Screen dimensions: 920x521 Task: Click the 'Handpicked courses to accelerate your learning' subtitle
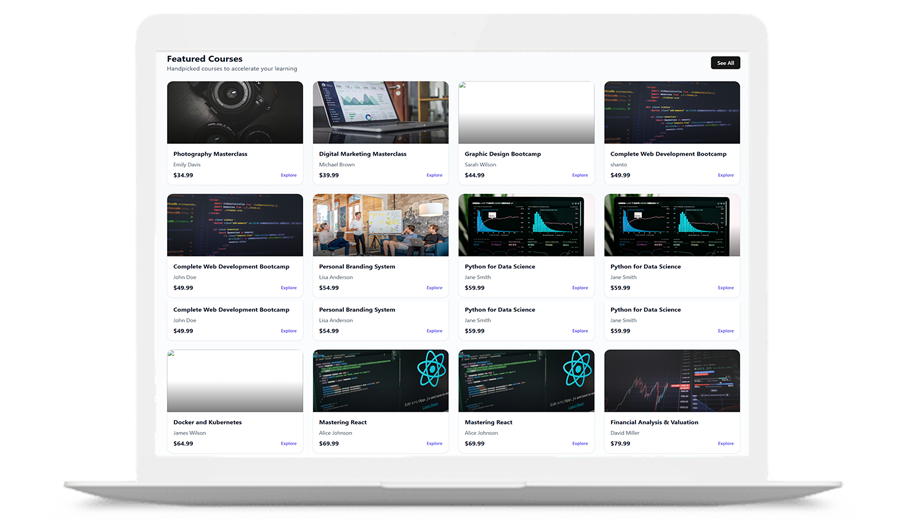(232, 69)
